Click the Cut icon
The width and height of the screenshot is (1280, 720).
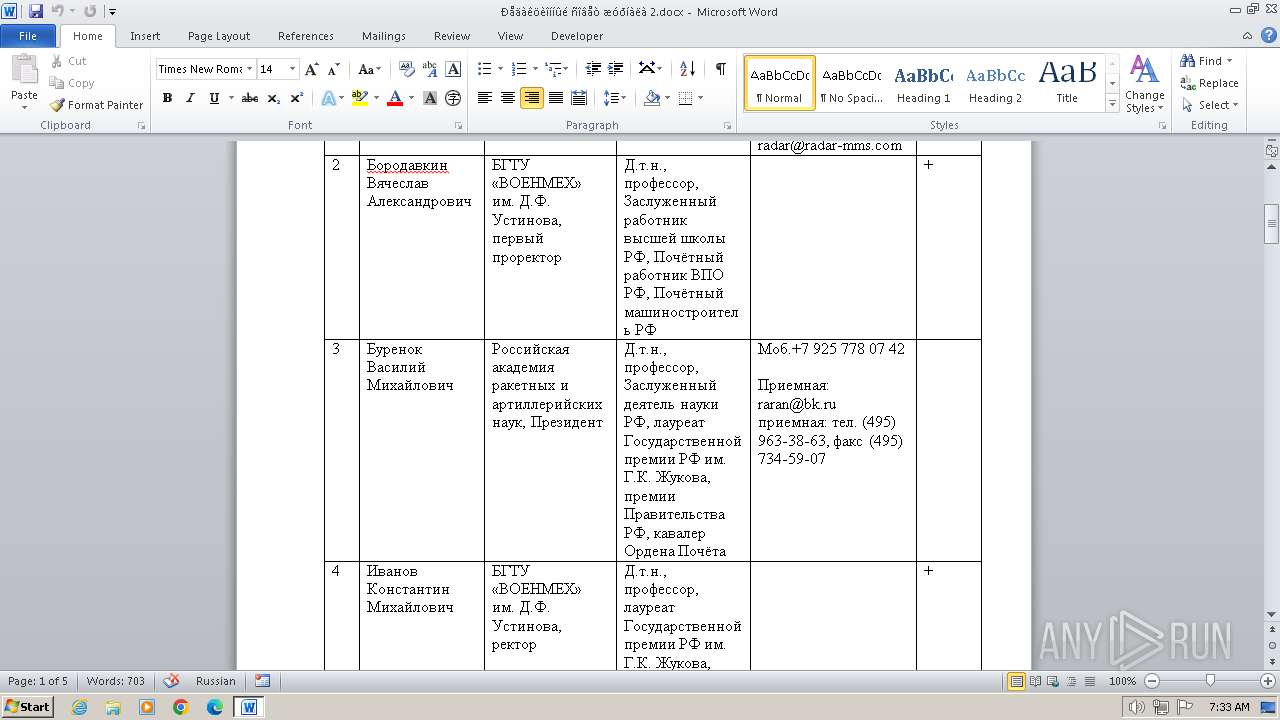[68, 61]
